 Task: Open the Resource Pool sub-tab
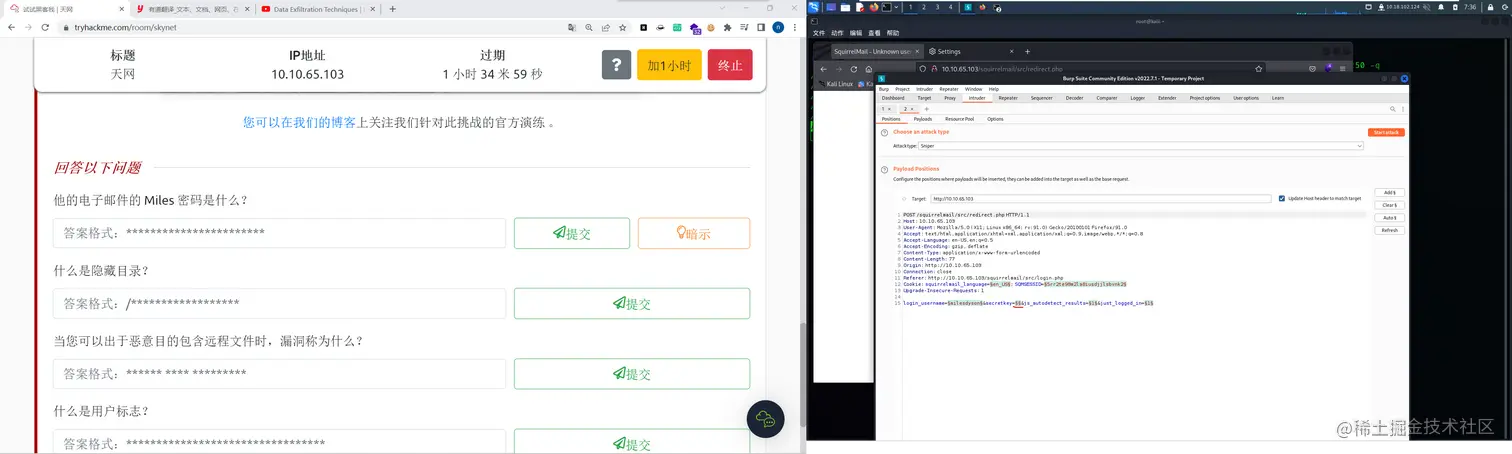tap(960, 119)
